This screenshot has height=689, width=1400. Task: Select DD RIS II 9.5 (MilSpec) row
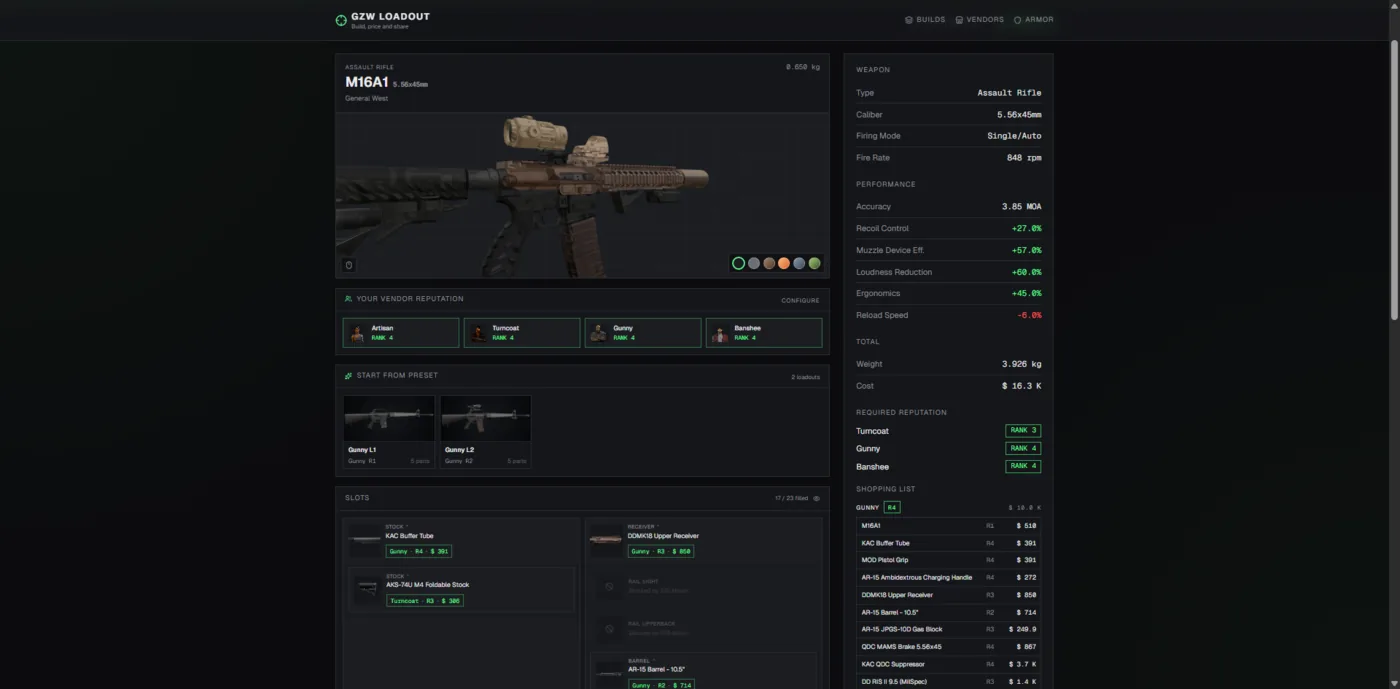pyautogui.click(x=948, y=681)
